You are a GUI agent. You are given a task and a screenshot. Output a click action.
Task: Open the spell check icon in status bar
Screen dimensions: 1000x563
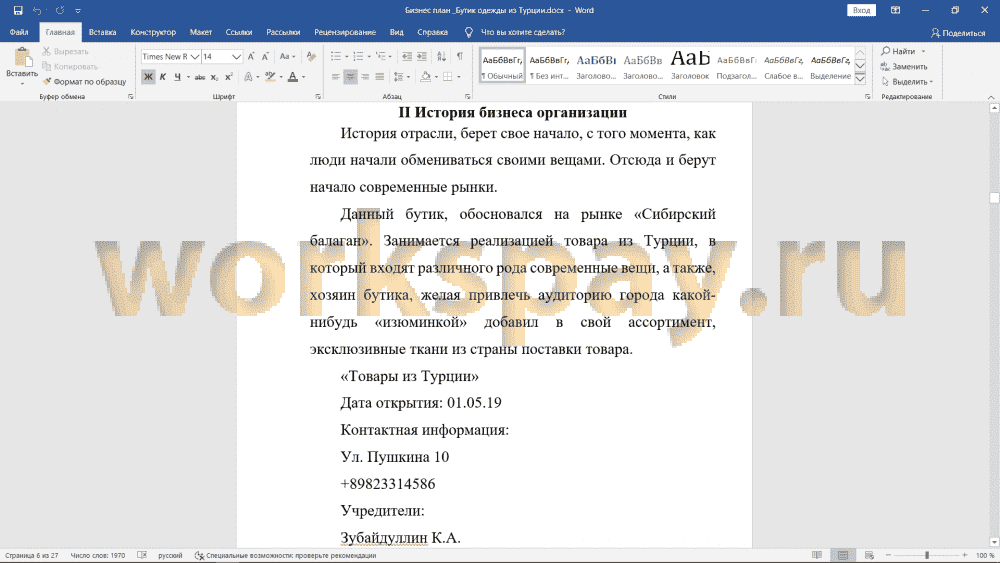(142, 555)
